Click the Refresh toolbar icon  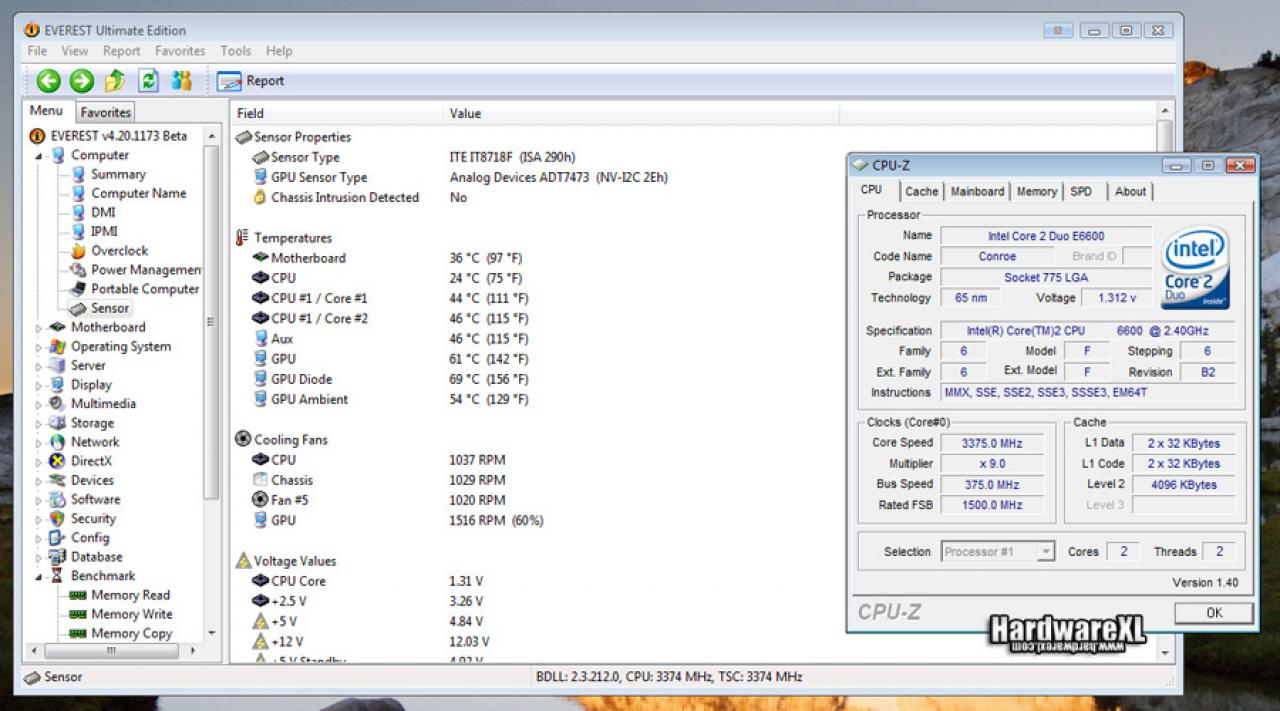pos(148,81)
